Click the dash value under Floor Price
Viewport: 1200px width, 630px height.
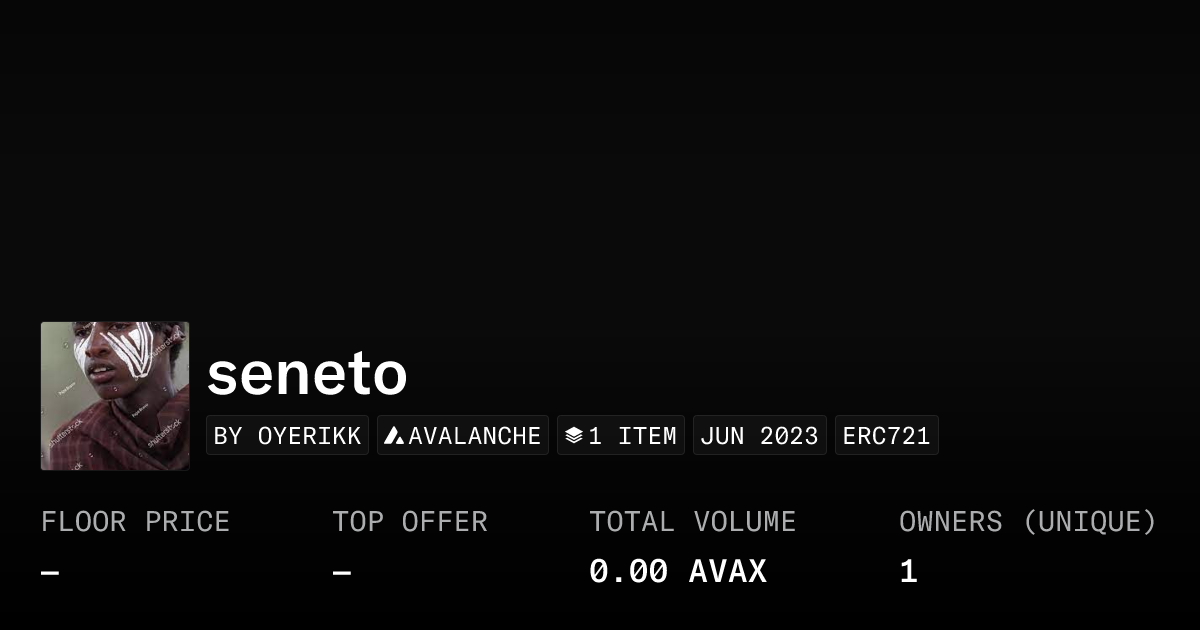(50, 572)
